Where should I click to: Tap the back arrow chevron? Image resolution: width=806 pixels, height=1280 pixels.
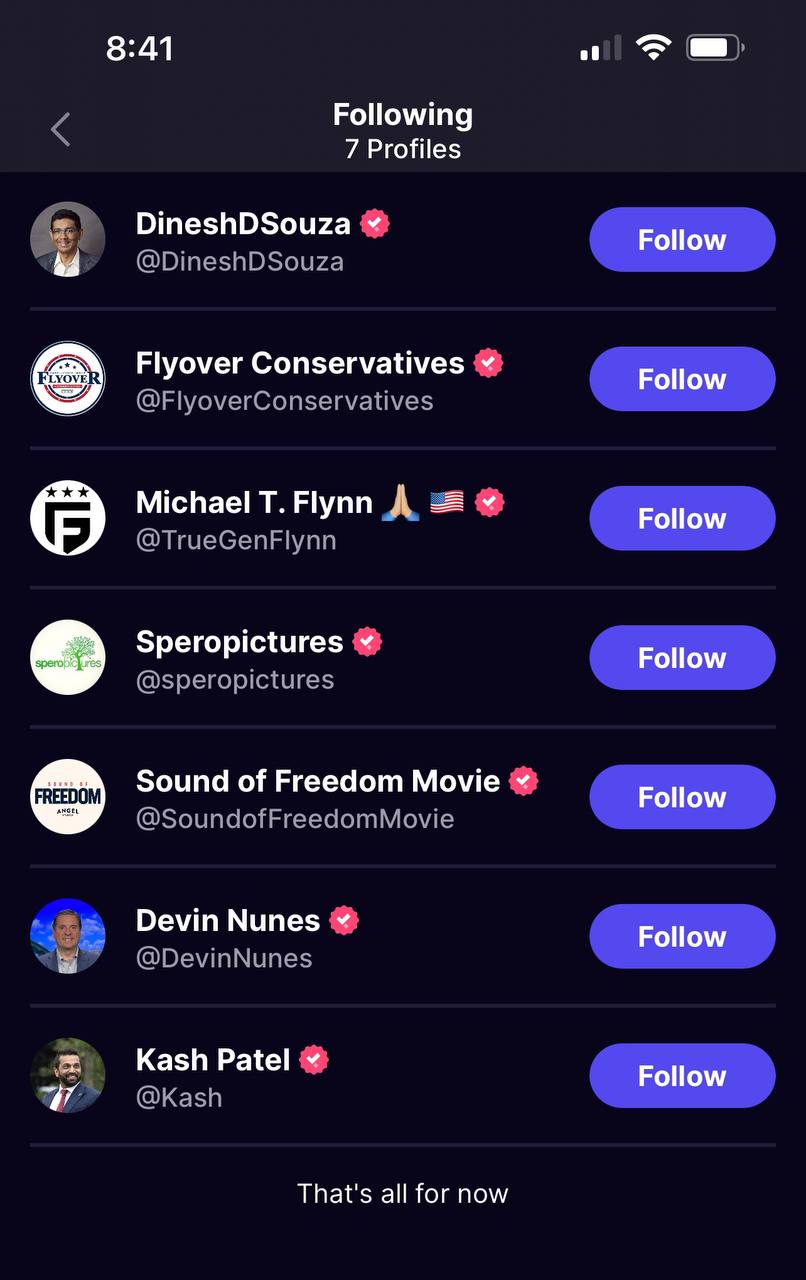[61, 130]
